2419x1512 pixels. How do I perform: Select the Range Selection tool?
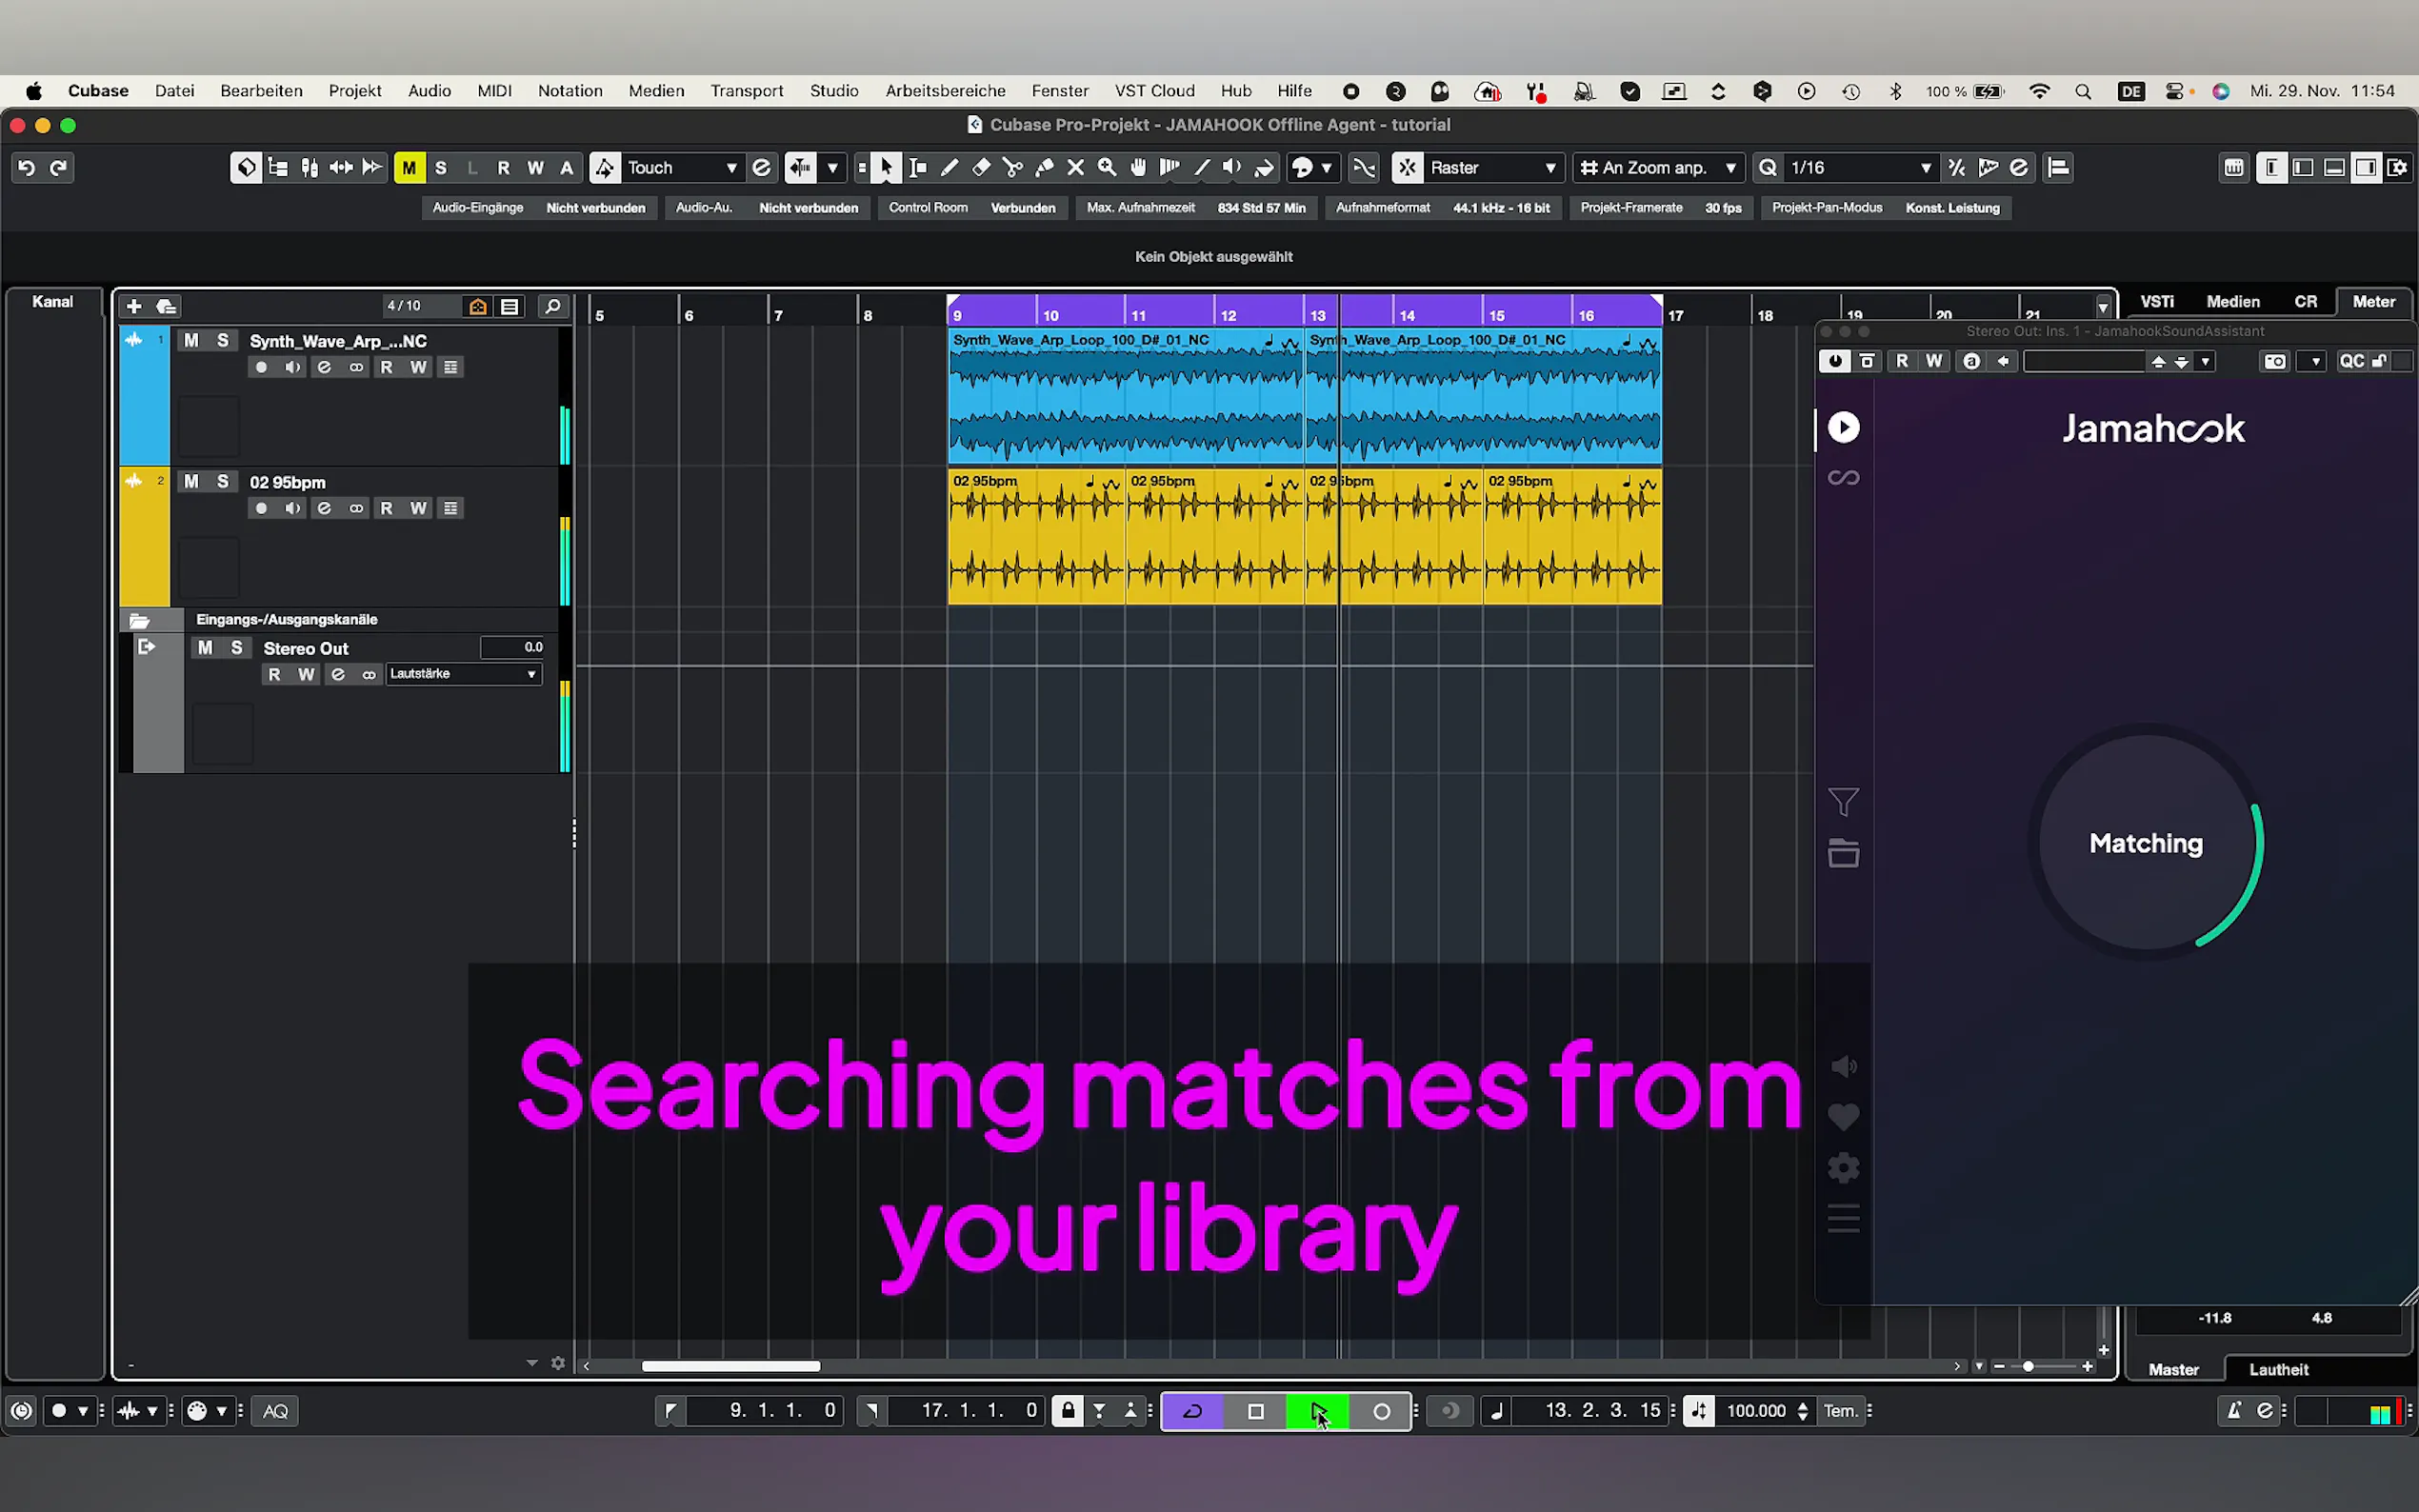pyautogui.click(x=918, y=168)
